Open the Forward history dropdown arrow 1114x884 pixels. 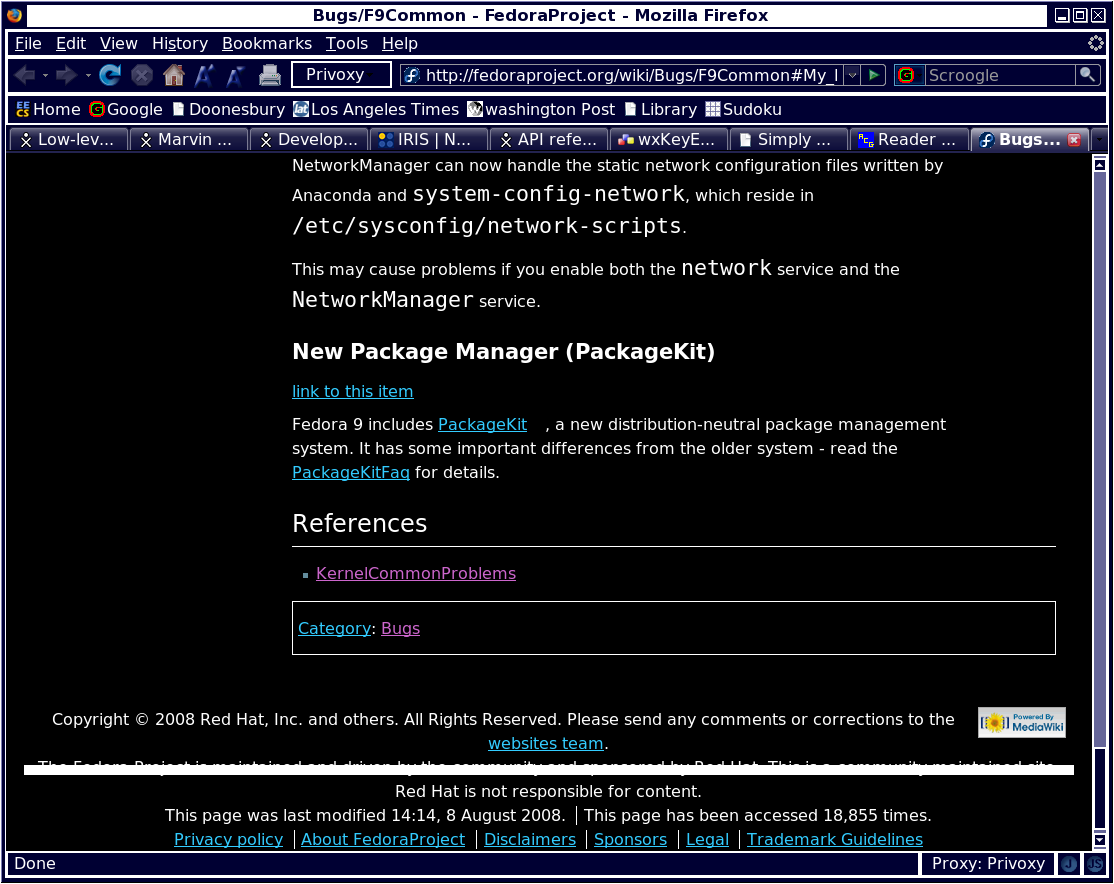pos(87,75)
